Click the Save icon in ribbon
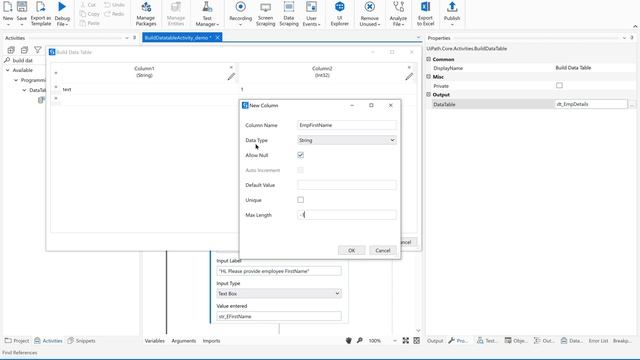 (x=22, y=7)
